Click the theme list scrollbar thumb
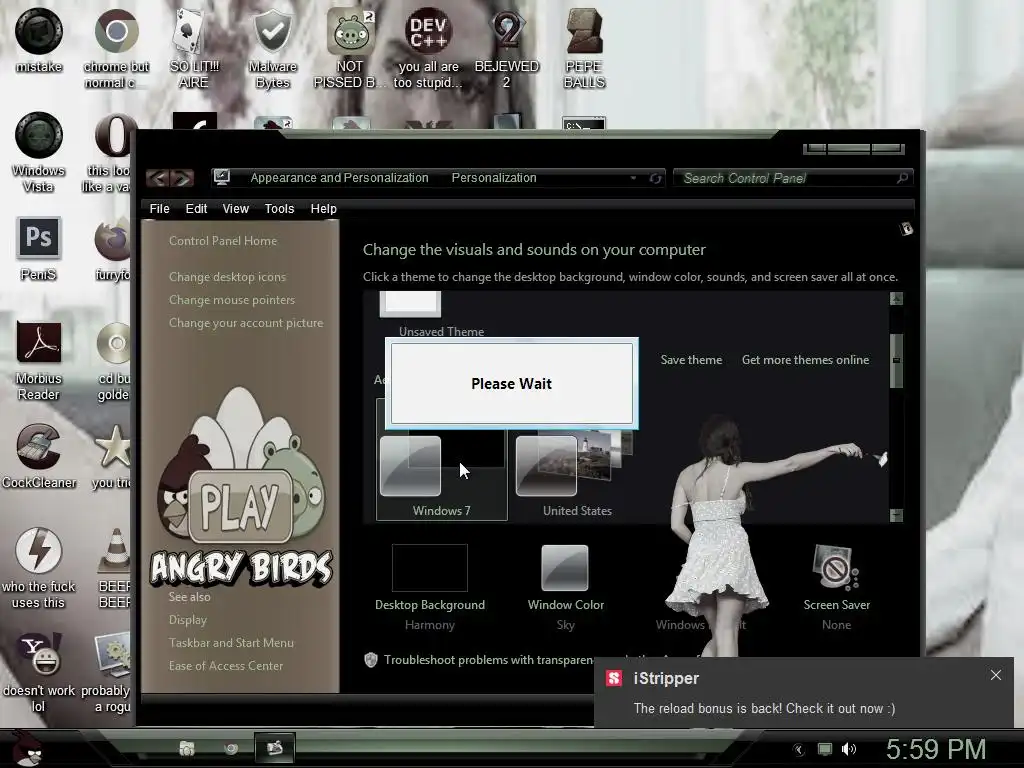1024x768 pixels. click(x=896, y=360)
